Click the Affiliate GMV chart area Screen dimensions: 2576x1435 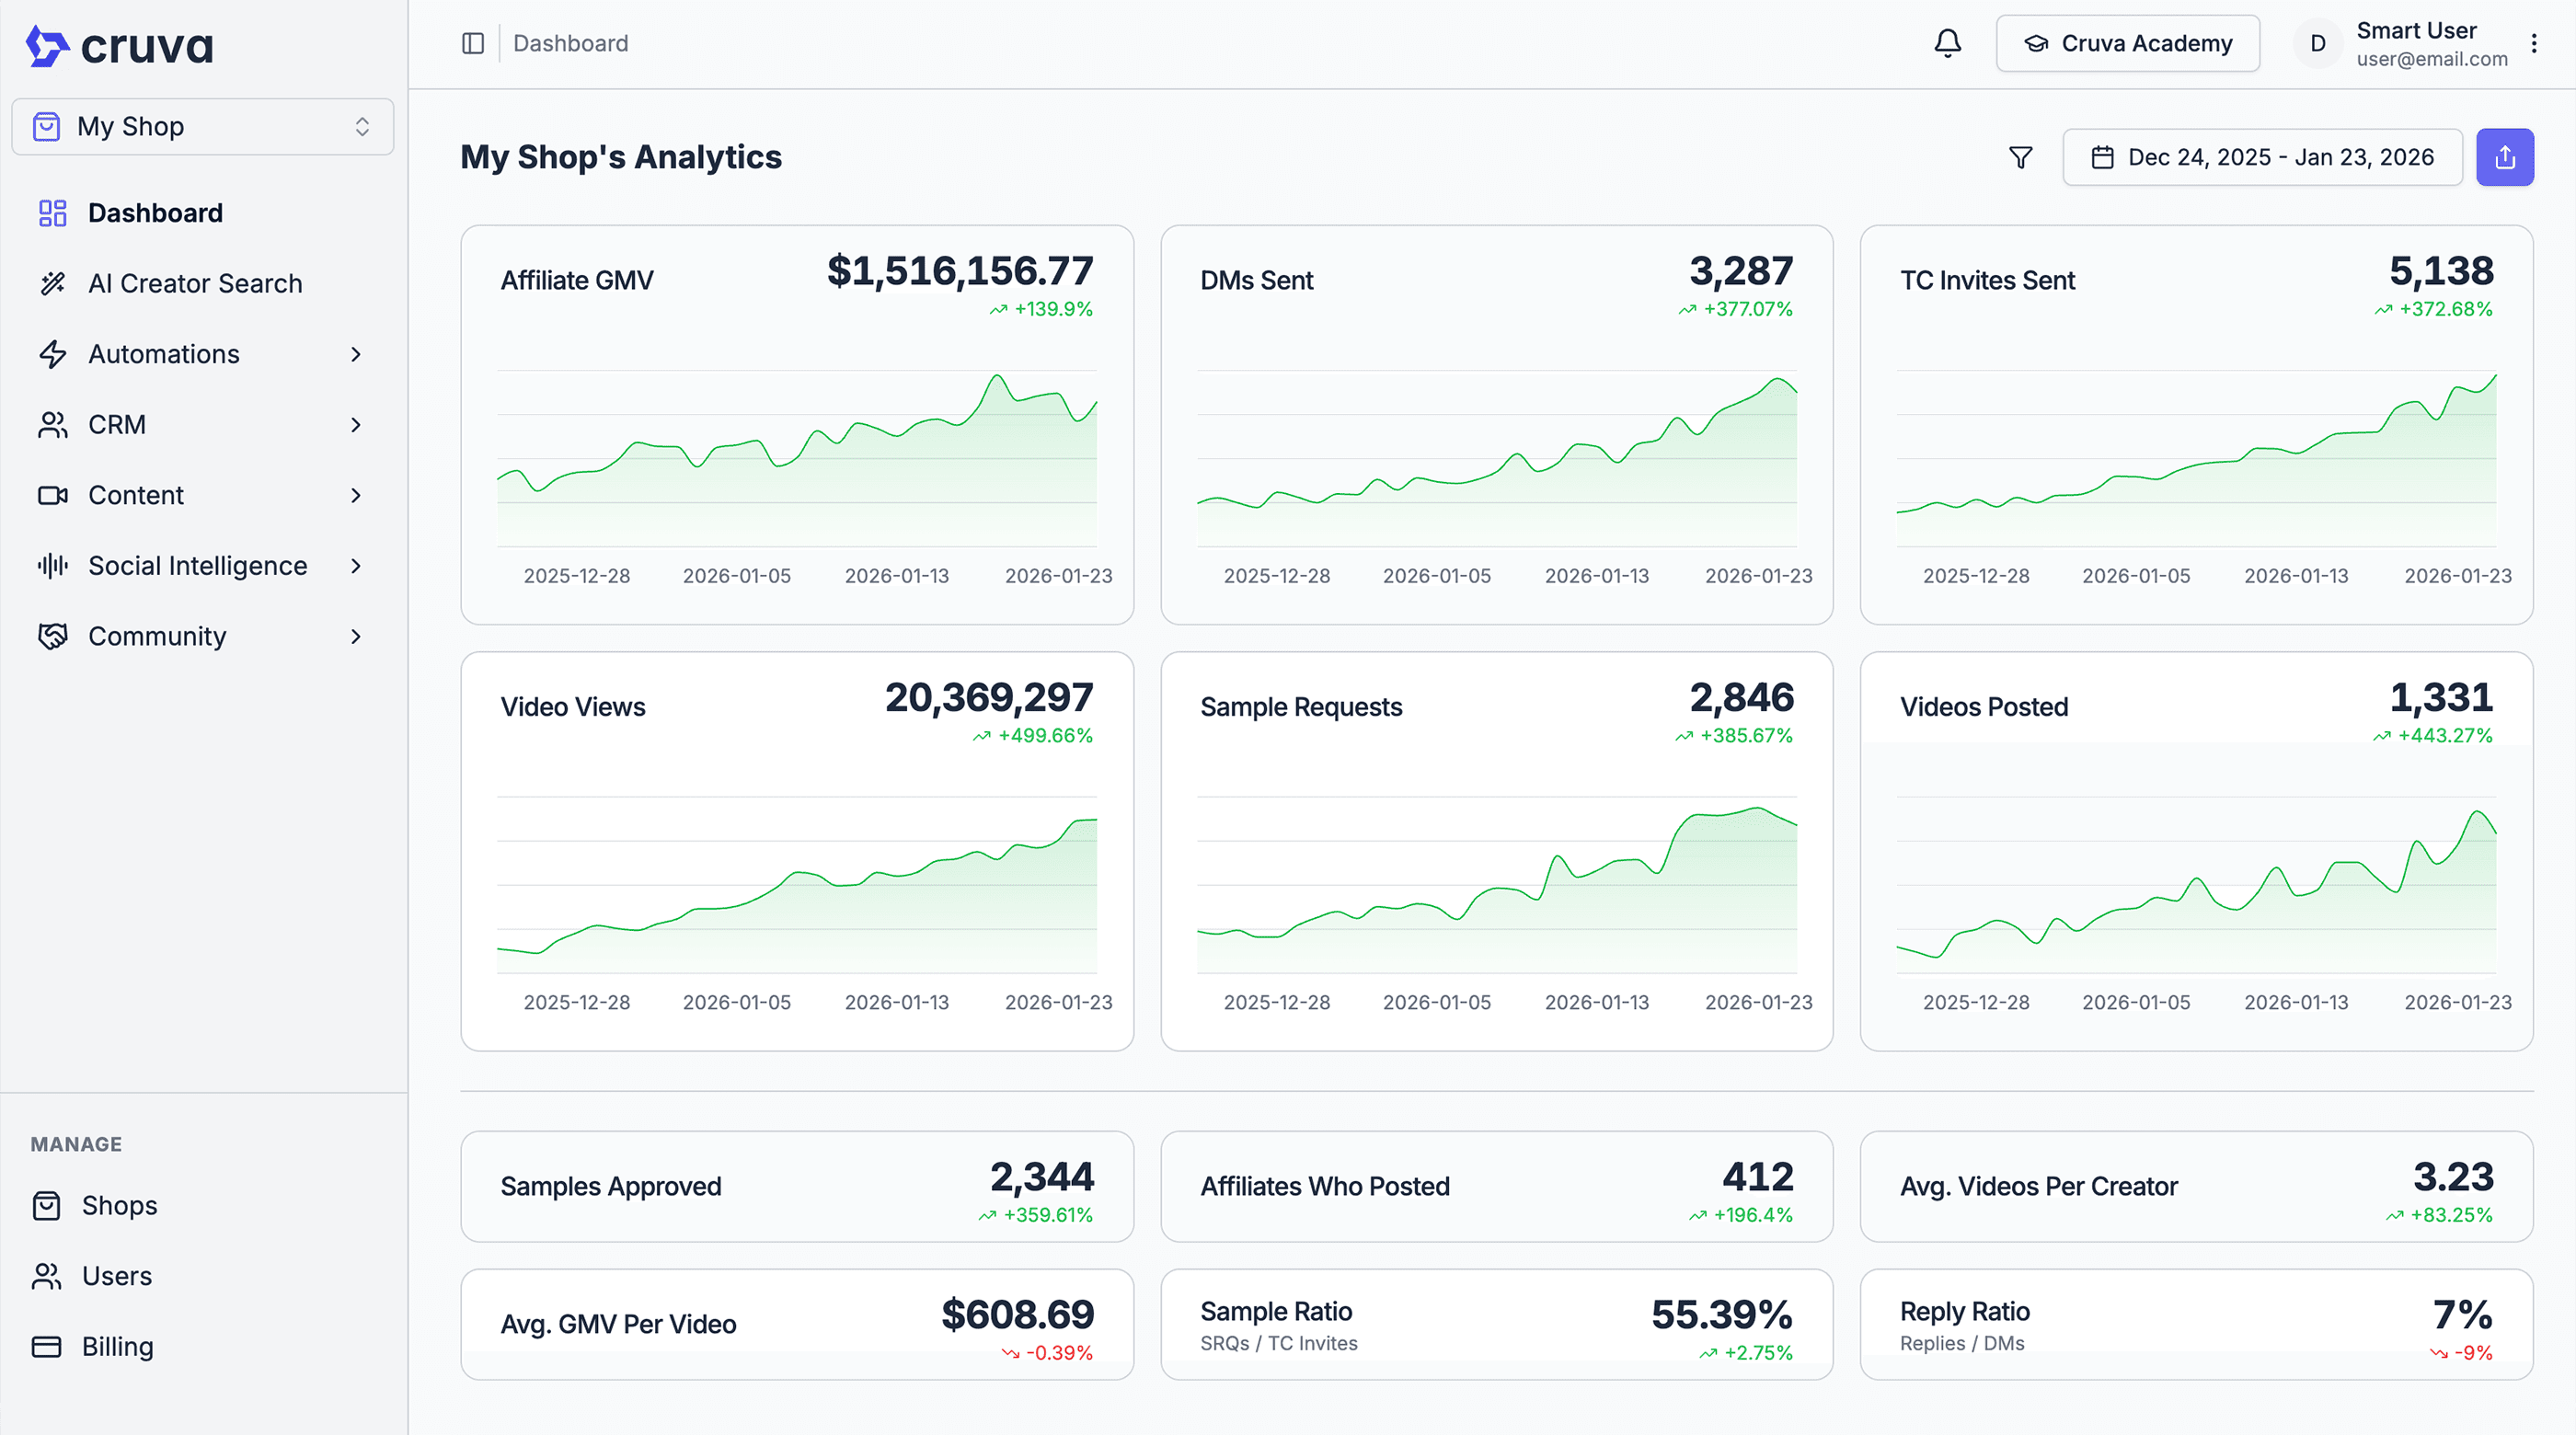tap(796, 460)
